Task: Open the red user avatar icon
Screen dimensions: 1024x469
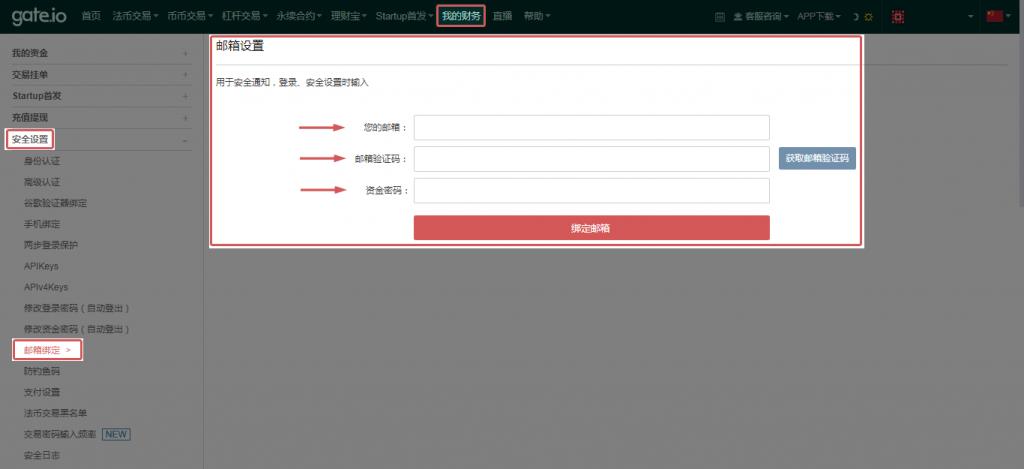Action: coord(898,17)
